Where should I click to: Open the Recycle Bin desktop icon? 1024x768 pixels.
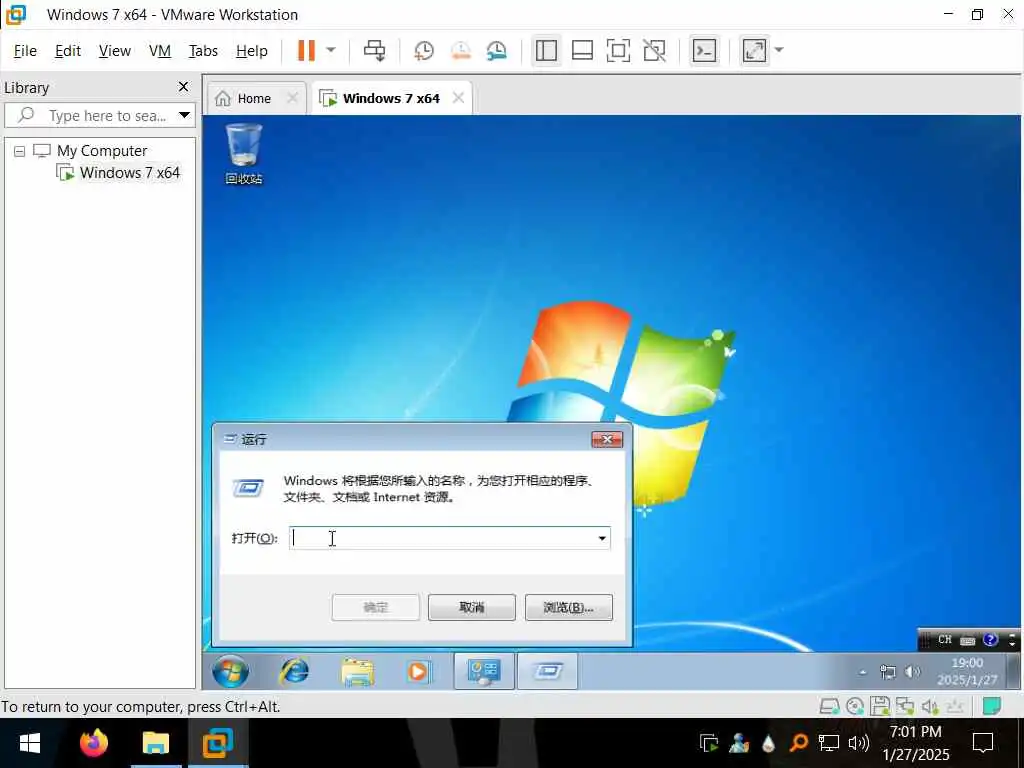coord(244,154)
